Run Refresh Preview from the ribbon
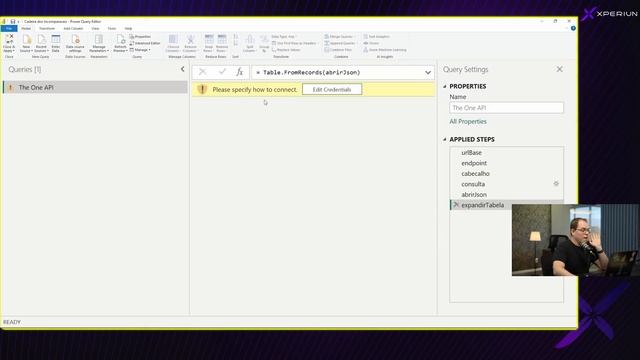The height and width of the screenshot is (360, 640). tap(120, 43)
